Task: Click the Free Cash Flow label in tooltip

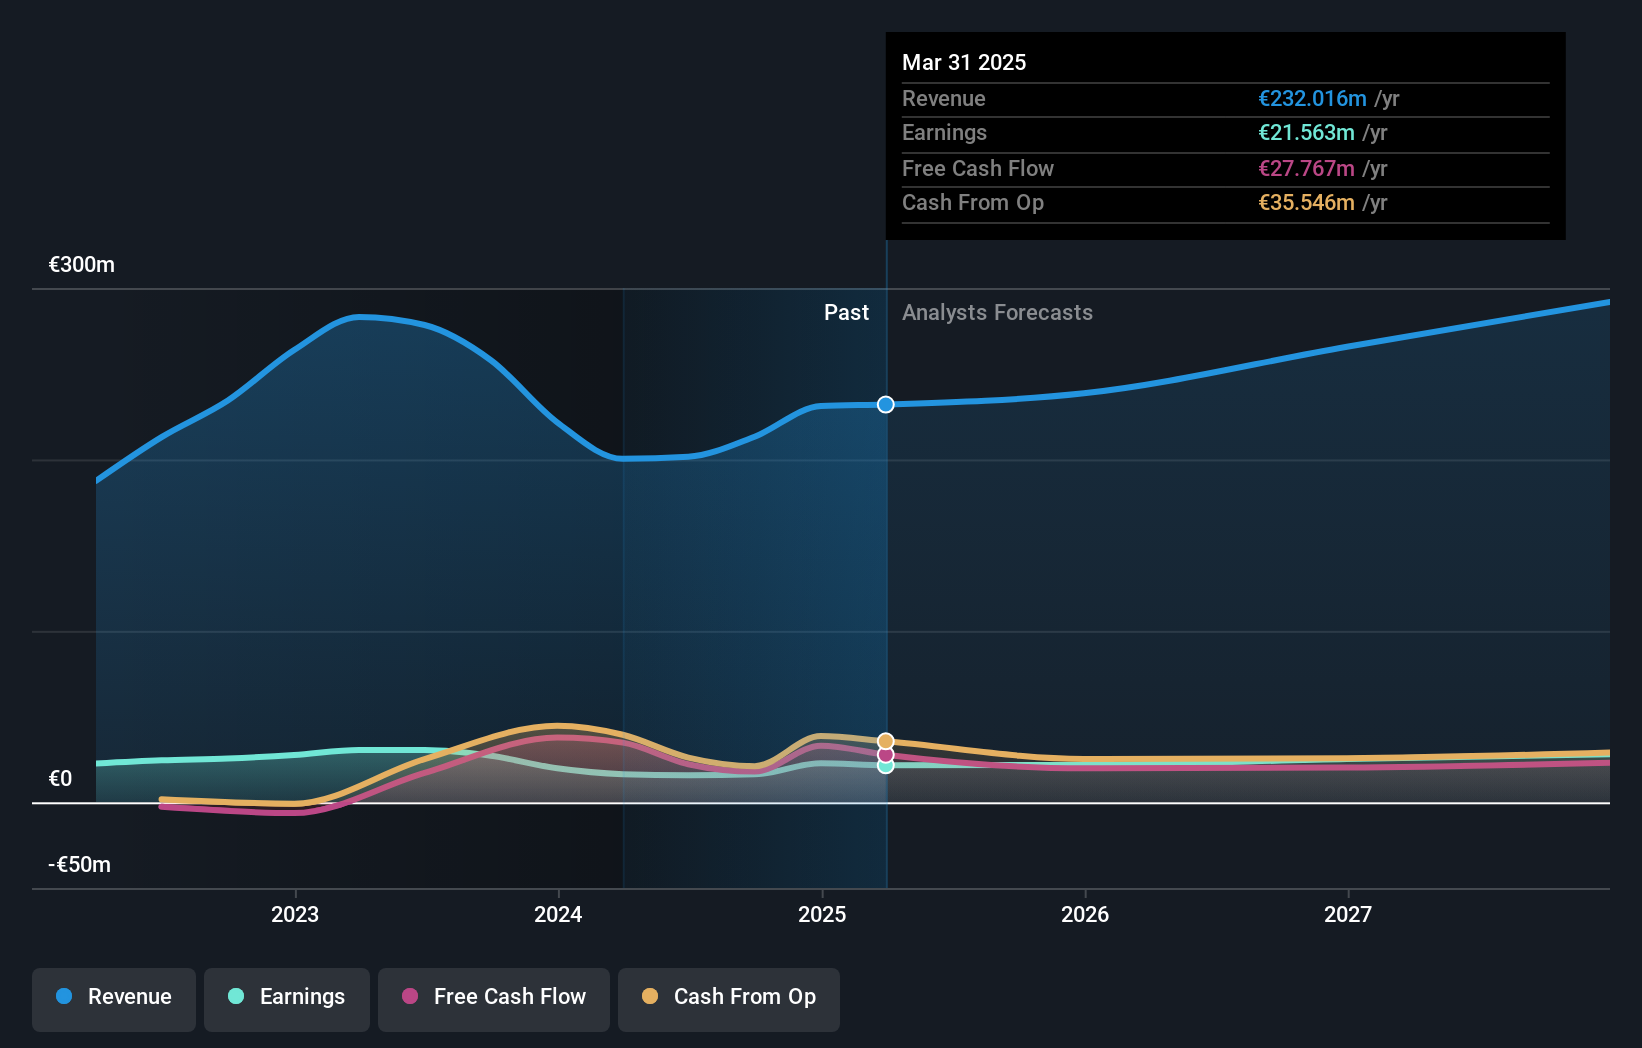Action: point(978,169)
